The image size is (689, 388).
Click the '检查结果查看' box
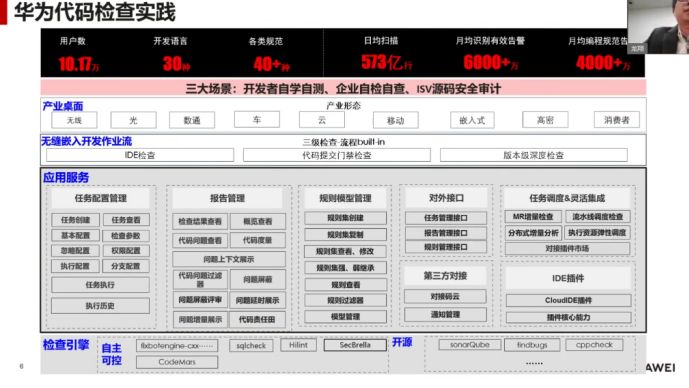[x=200, y=221]
